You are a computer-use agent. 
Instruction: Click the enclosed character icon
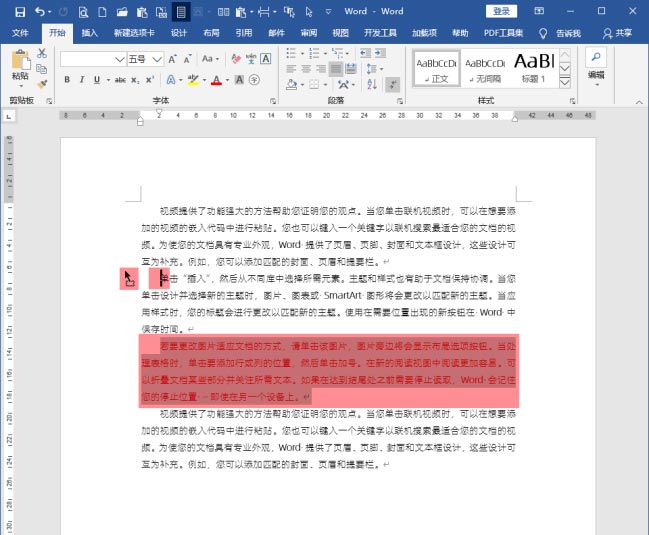(254, 80)
